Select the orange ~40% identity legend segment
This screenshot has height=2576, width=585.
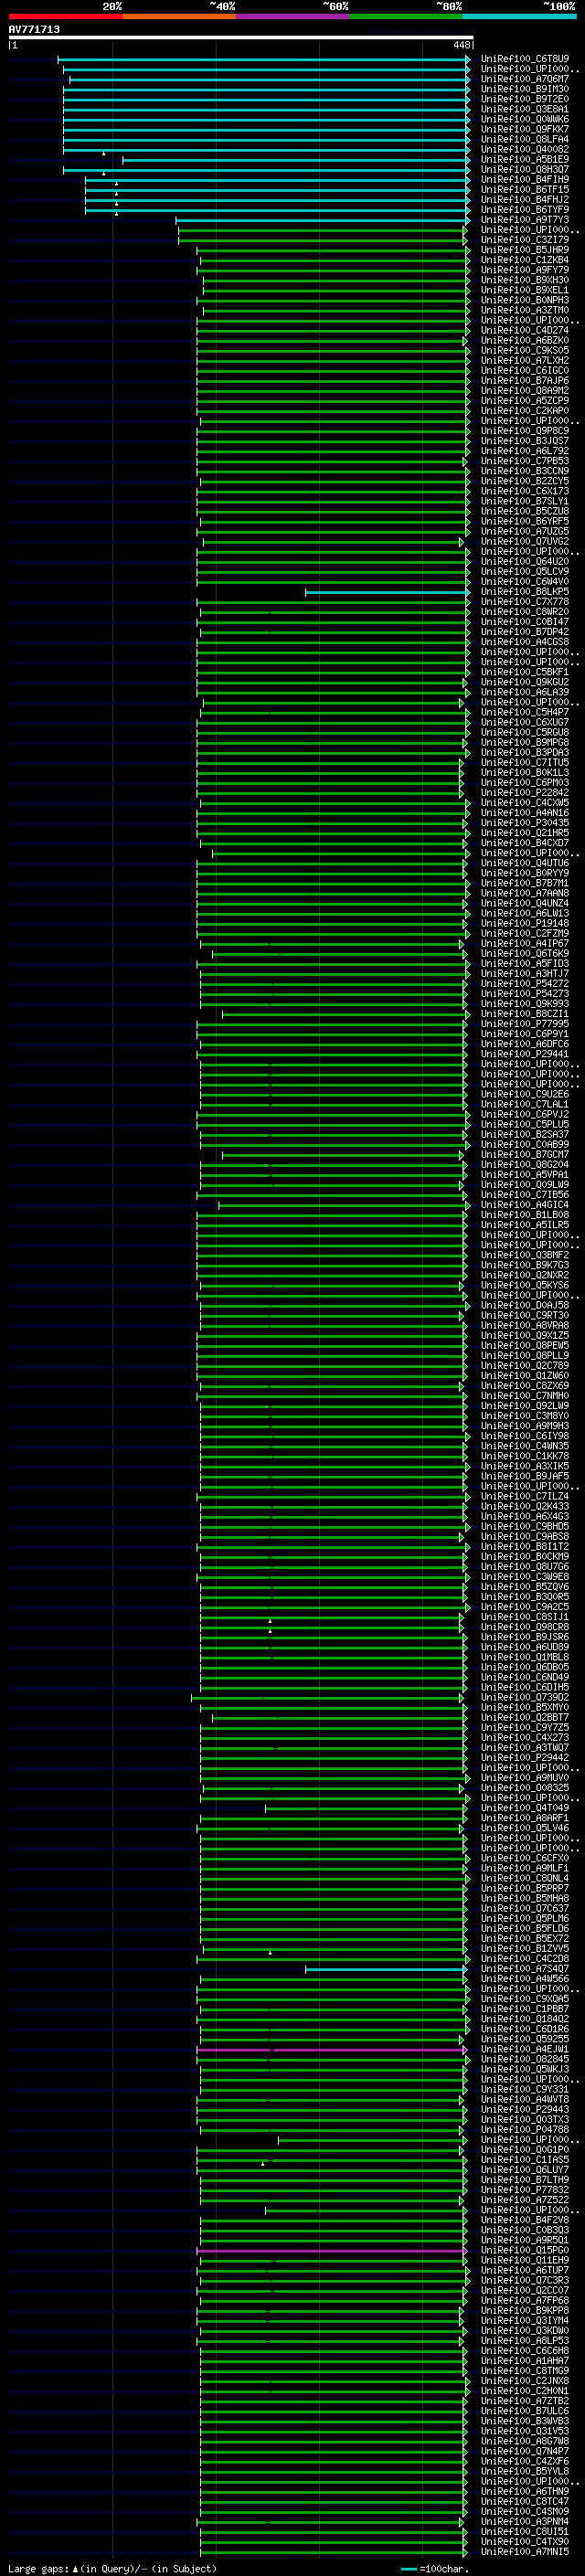pos(179,16)
